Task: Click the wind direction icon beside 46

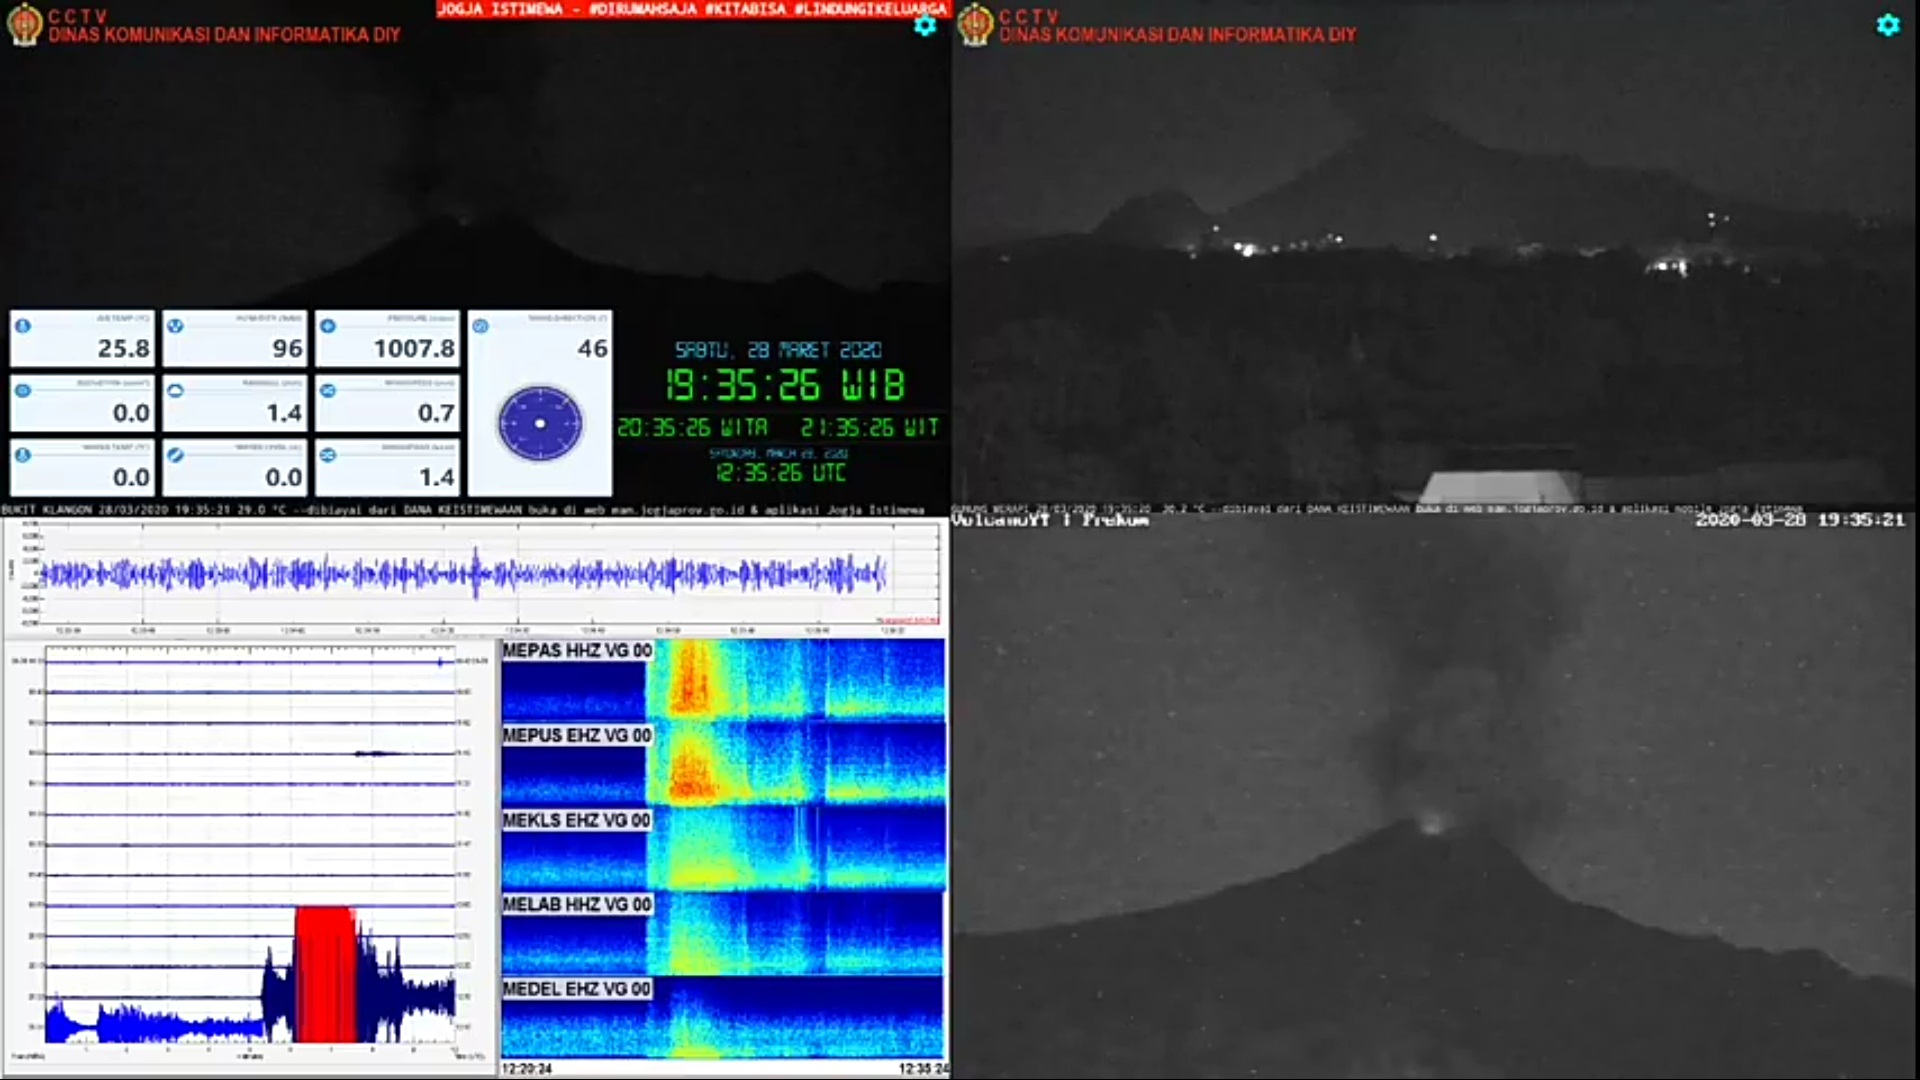Action: click(480, 326)
